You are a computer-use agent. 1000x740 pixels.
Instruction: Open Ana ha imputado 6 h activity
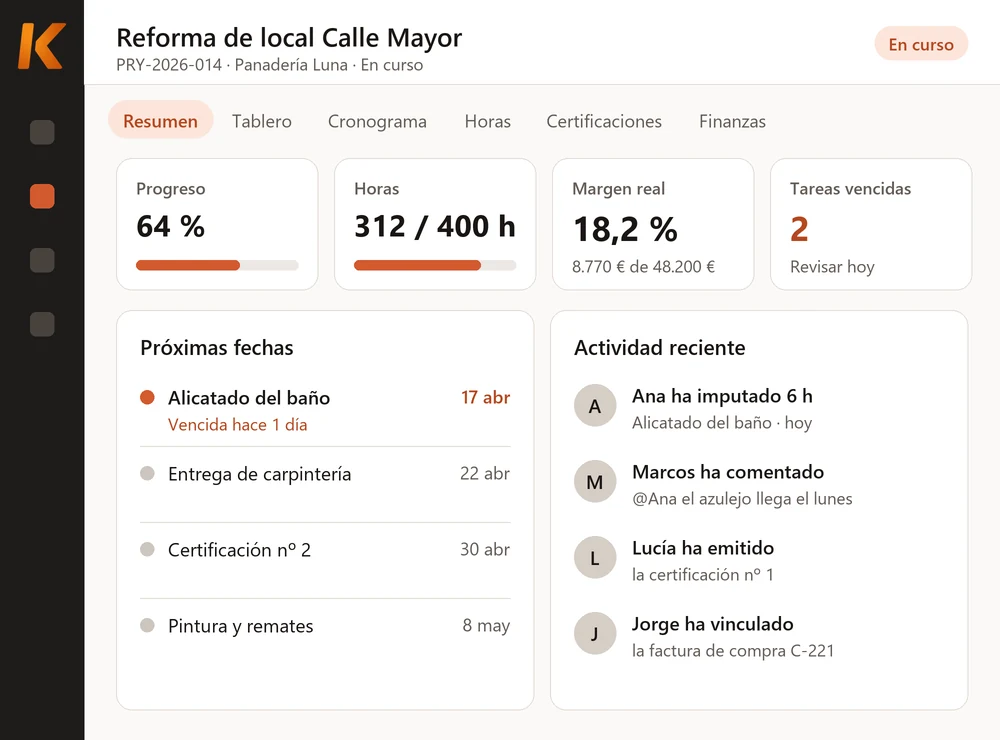722,396
